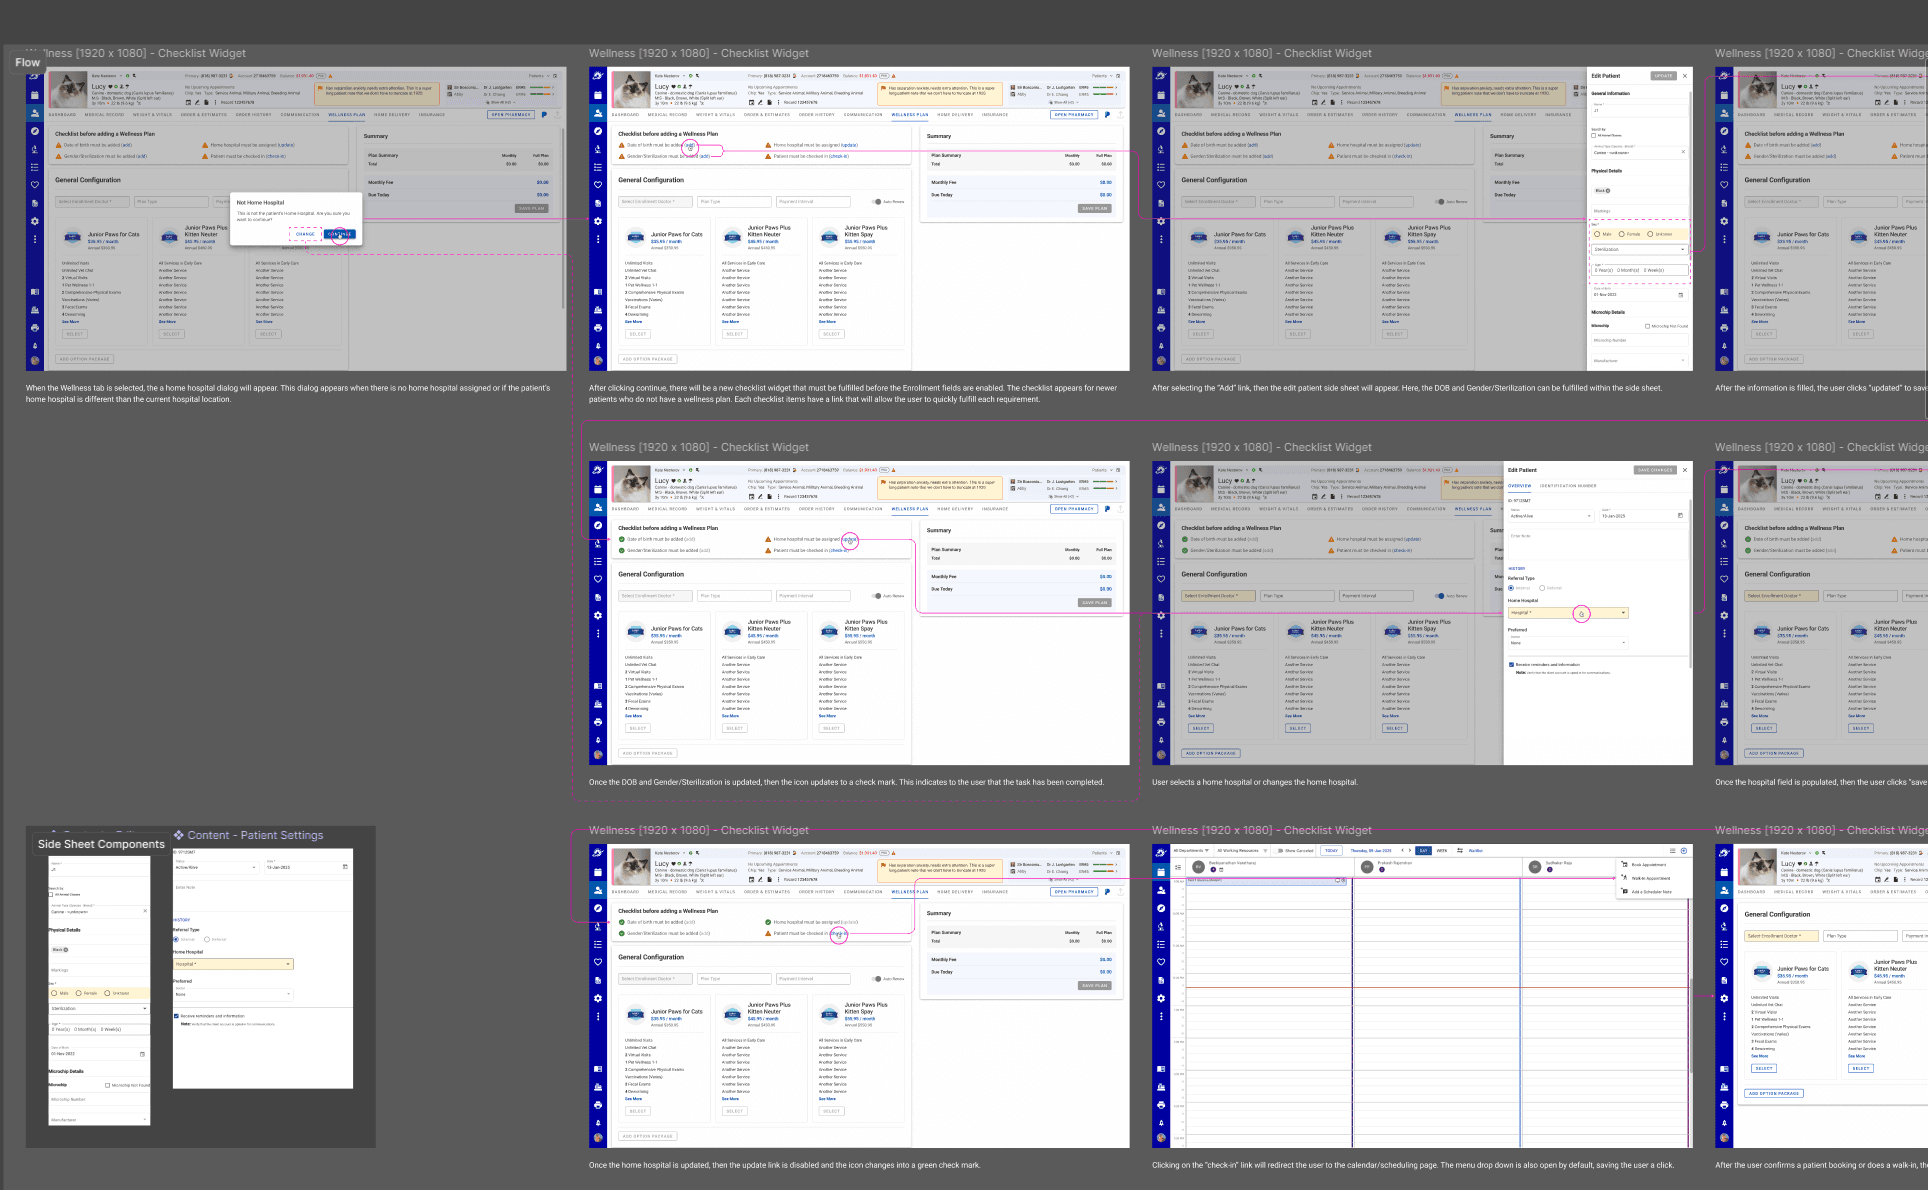Click date calendar icon in Content - Patient Settings
This screenshot has width=1928, height=1190.
click(345, 867)
